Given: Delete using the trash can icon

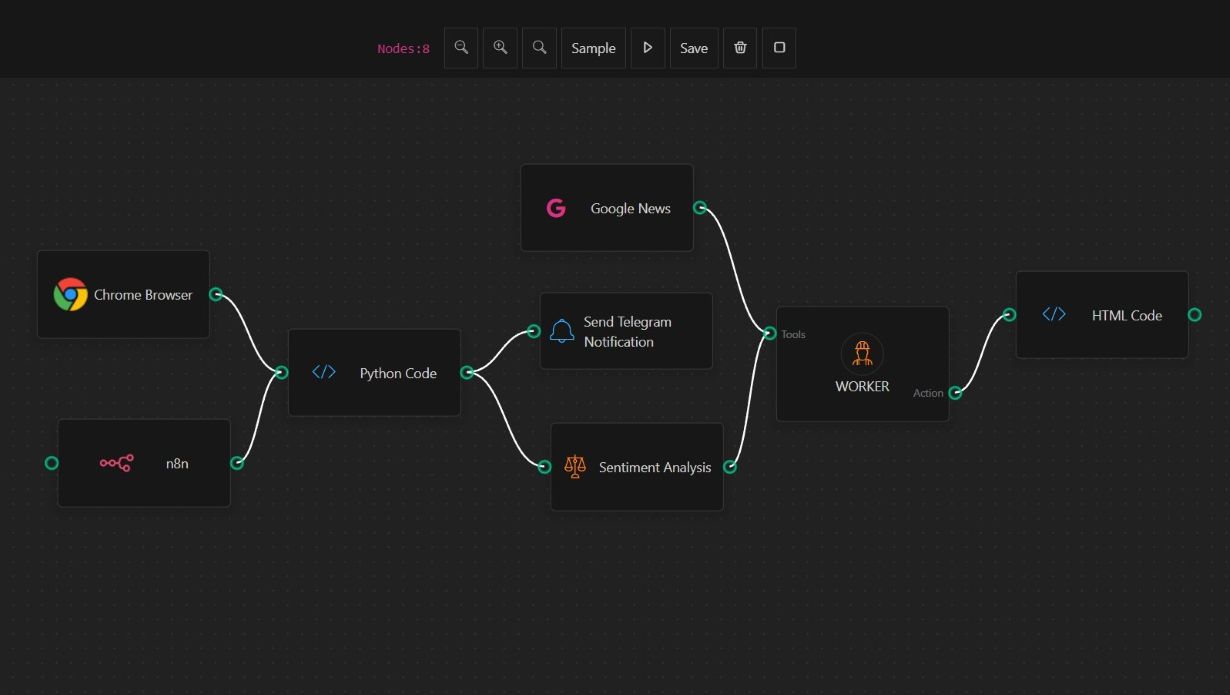Looking at the screenshot, I should pyautogui.click(x=740, y=48).
